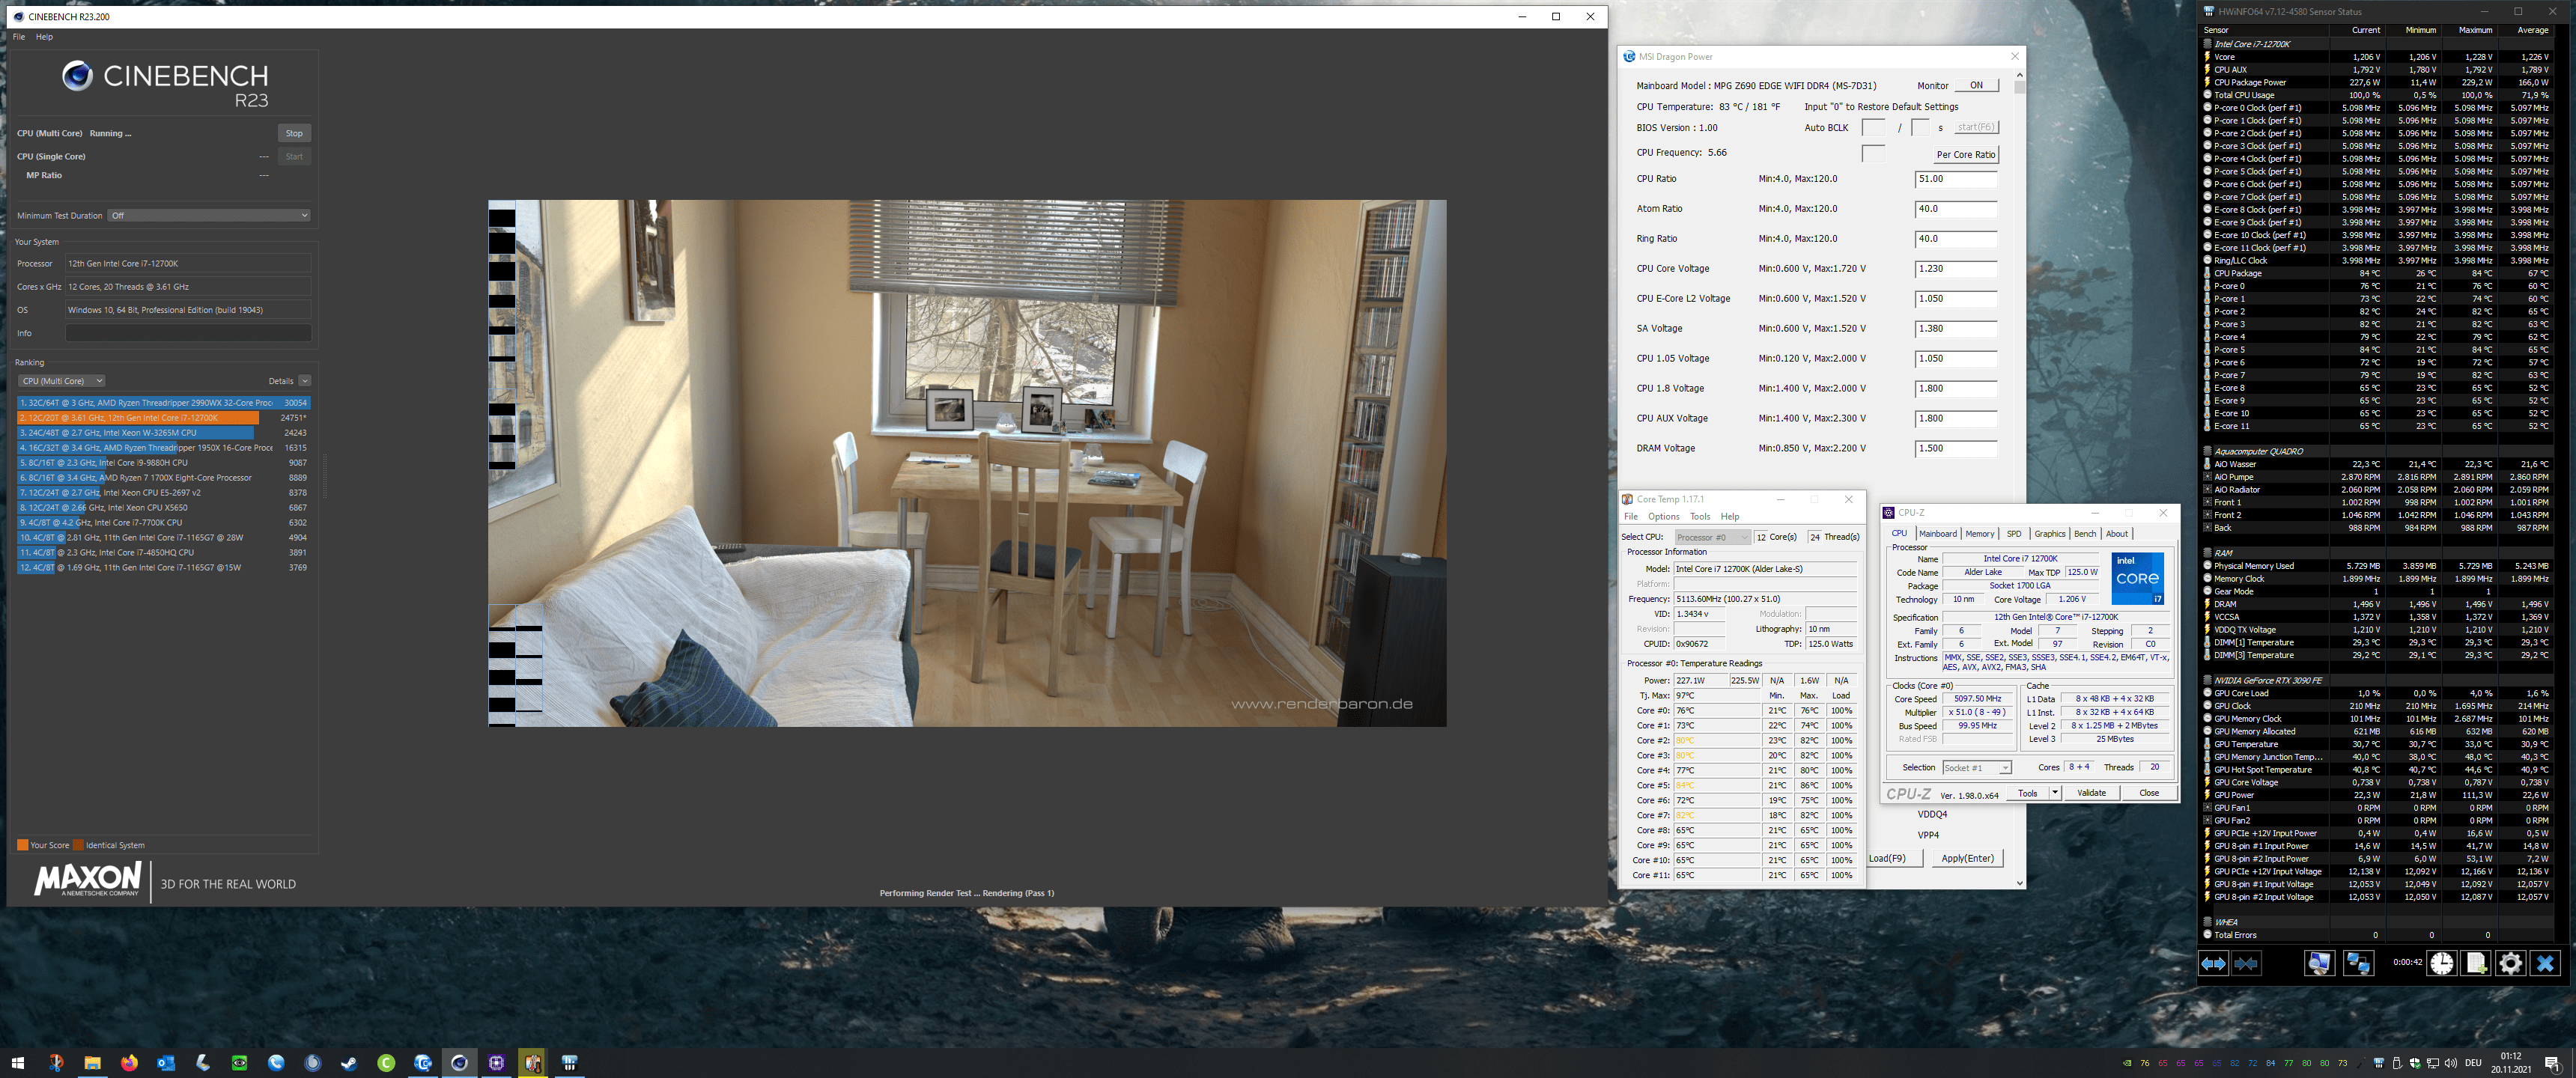Switch to Core Temp taskbar icon
Image resolution: width=2576 pixels, height=1078 pixels.
click(533, 1063)
